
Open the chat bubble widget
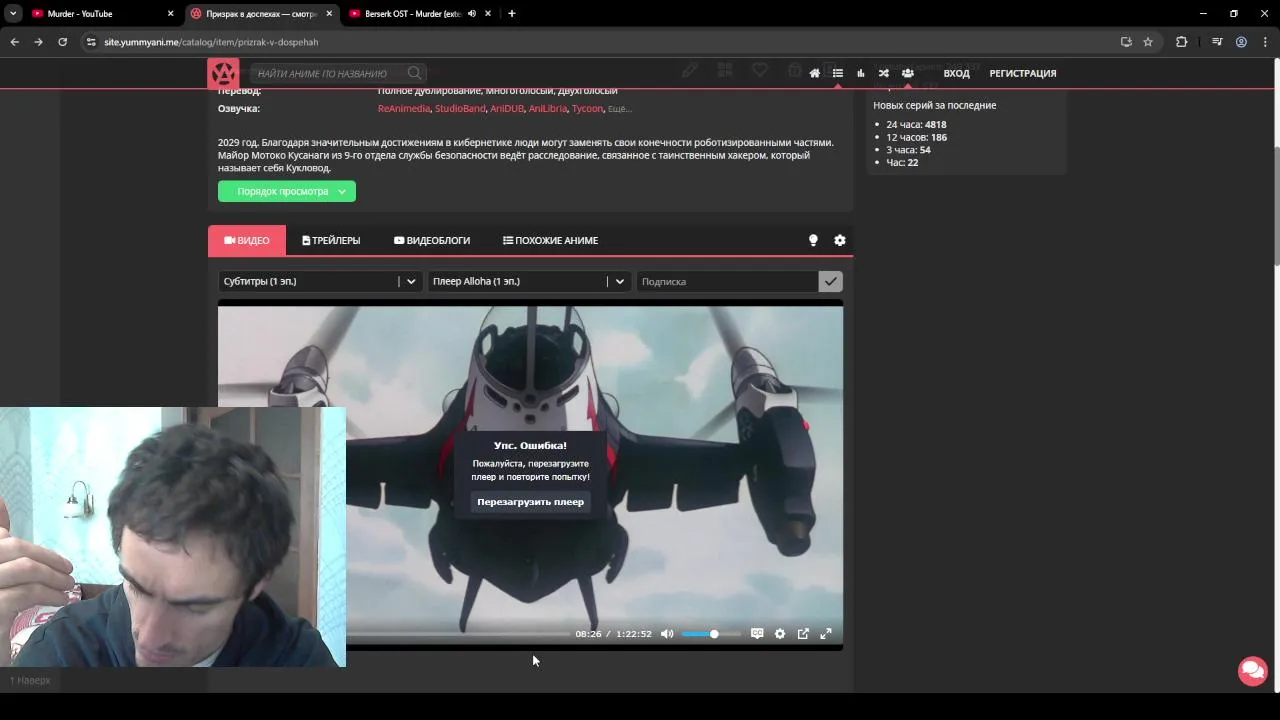pyautogui.click(x=1252, y=670)
